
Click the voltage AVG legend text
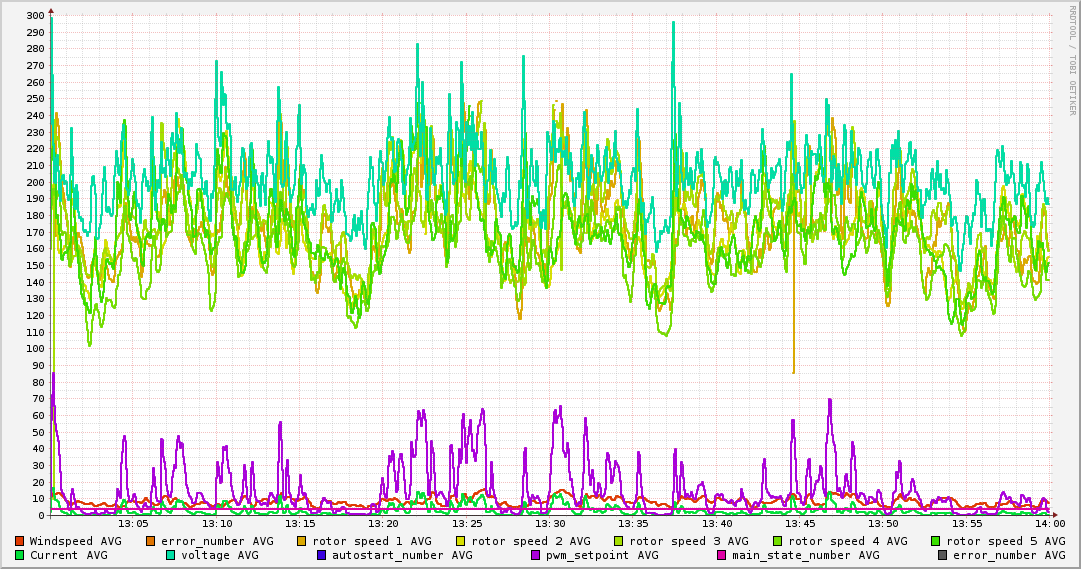[222, 555]
